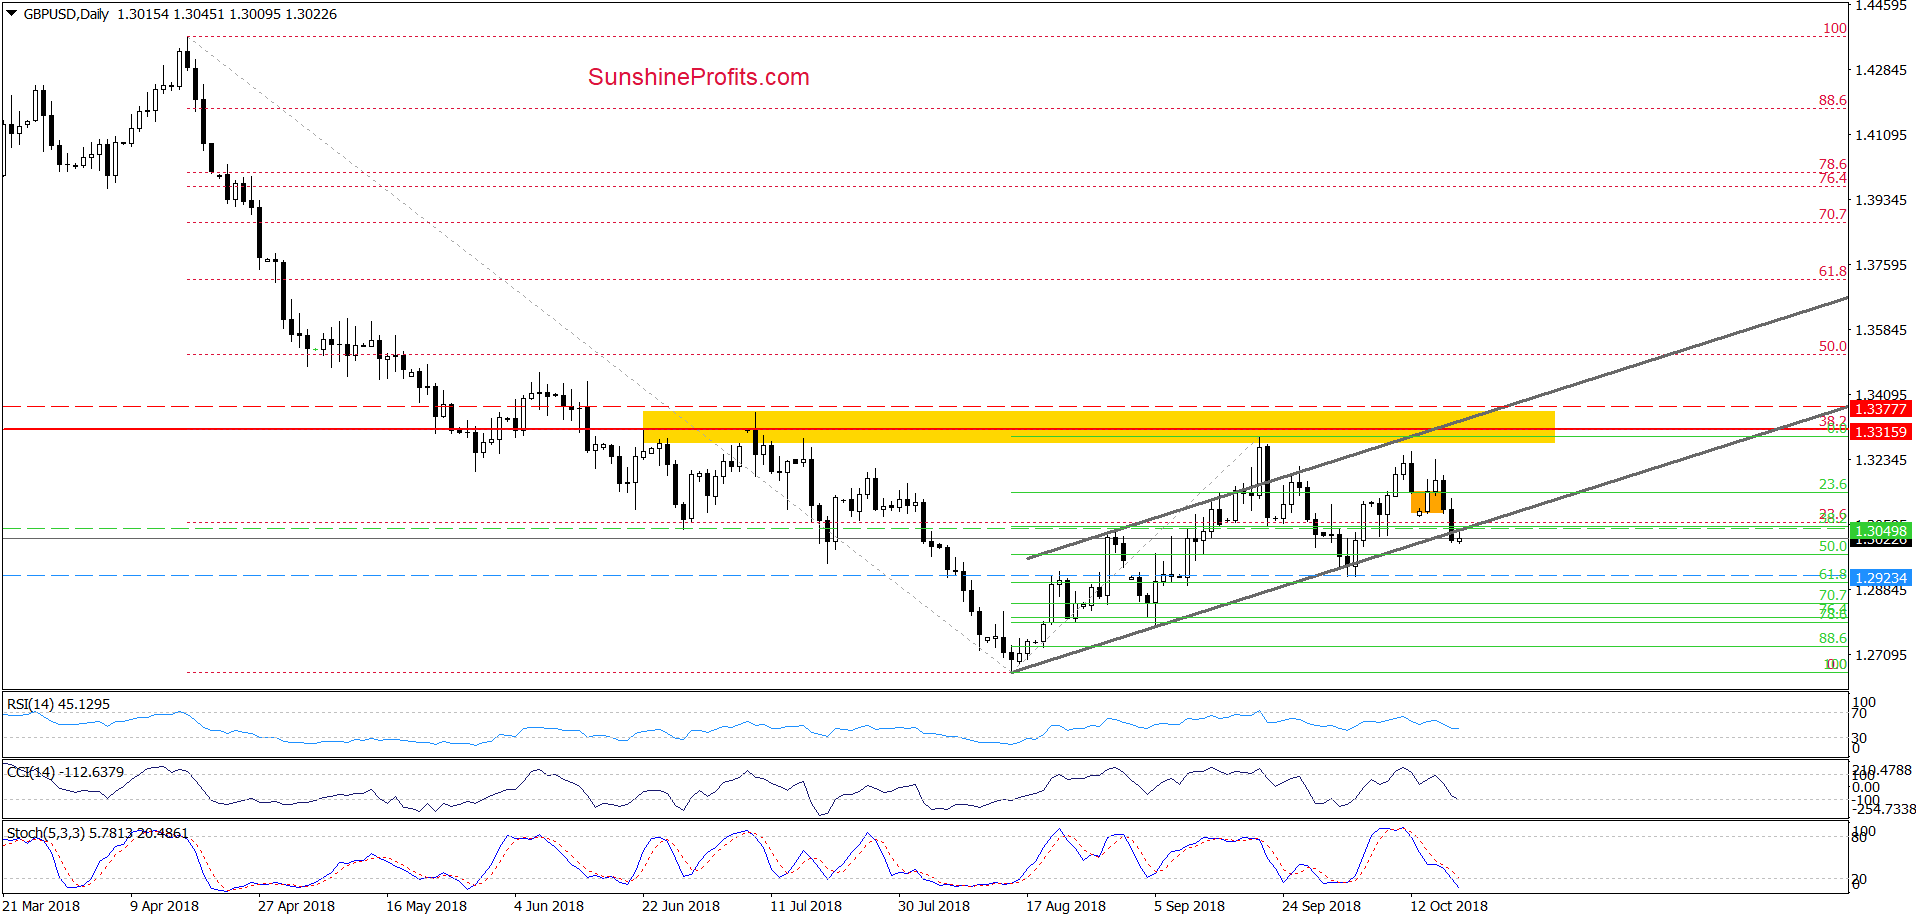Click the 30 Jul 2018 date label
1916x920 pixels.
click(x=934, y=906)
